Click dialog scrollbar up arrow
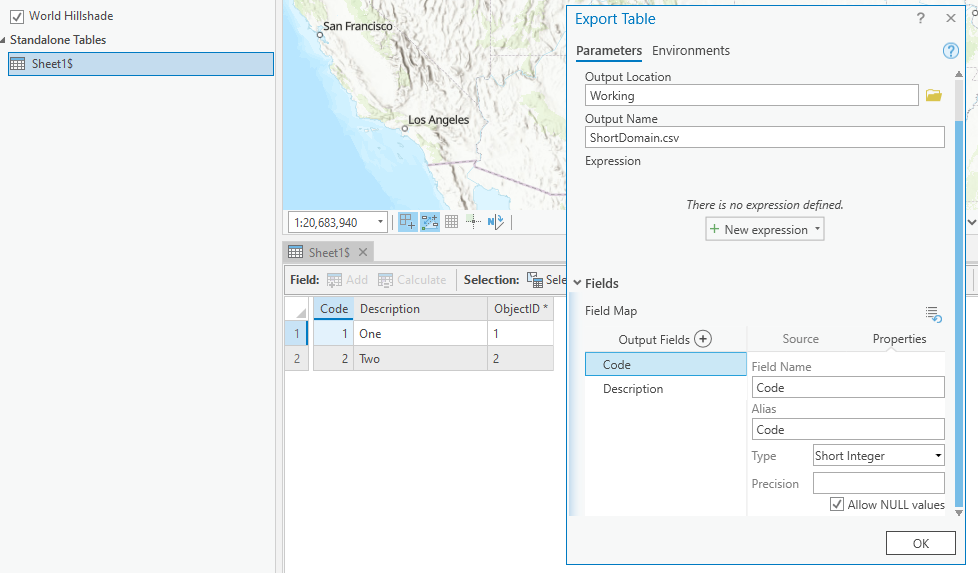 pos(959,74)
